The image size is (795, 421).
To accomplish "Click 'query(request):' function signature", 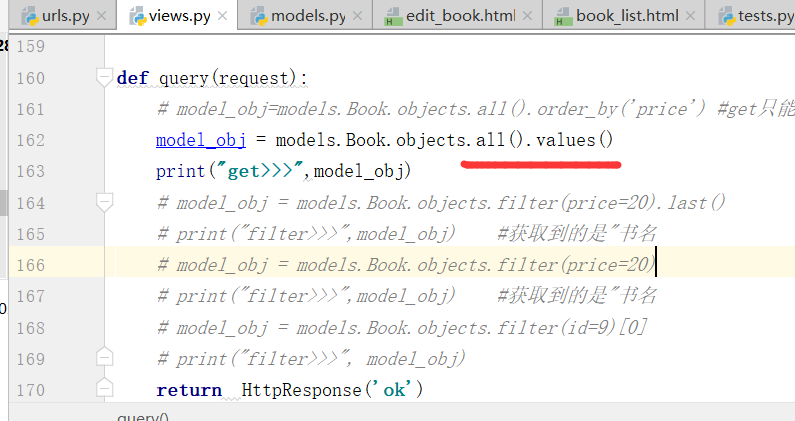I will tap(233, 78).
